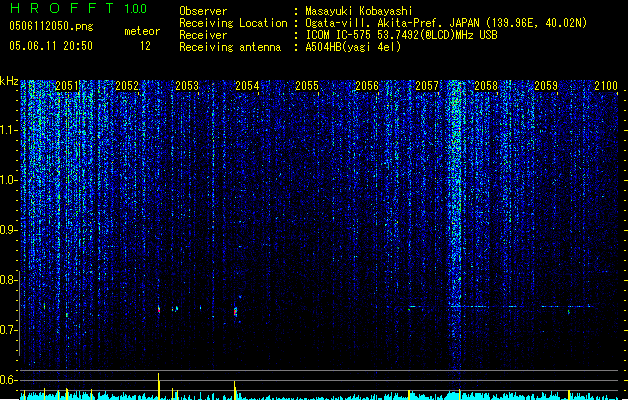Viewport: 629px width, 400px height.
Task: Click the 2051 time marker
Action: click(x=67, y=86)
